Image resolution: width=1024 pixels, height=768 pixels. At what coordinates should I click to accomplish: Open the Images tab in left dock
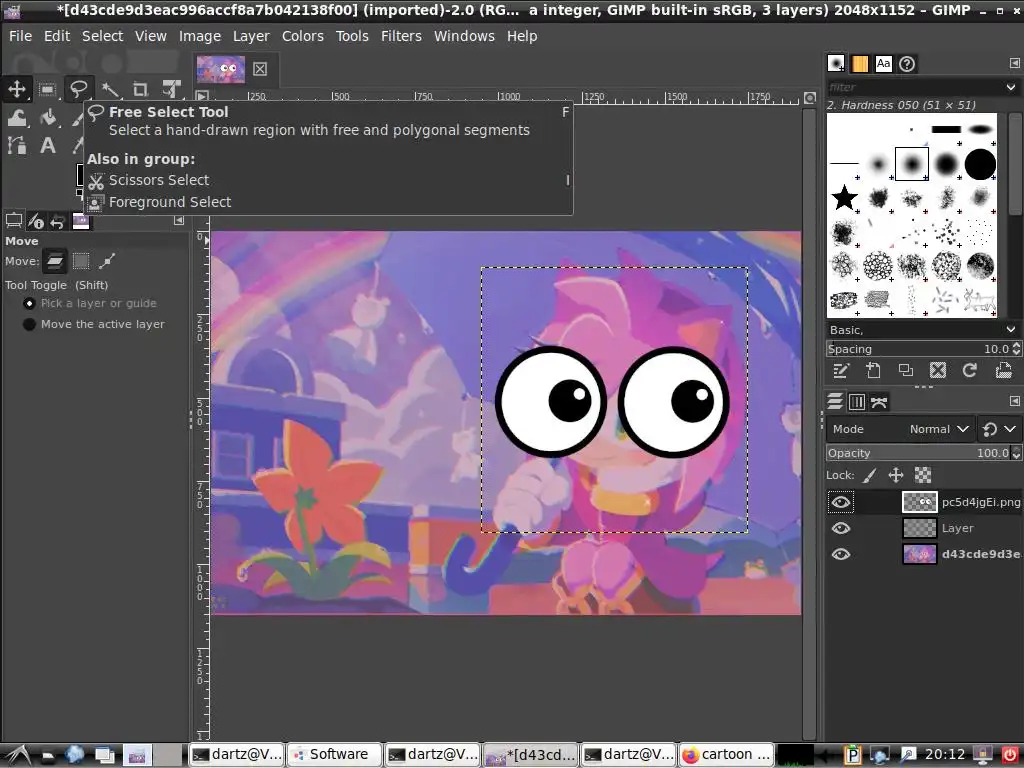(x=81, y=221)
